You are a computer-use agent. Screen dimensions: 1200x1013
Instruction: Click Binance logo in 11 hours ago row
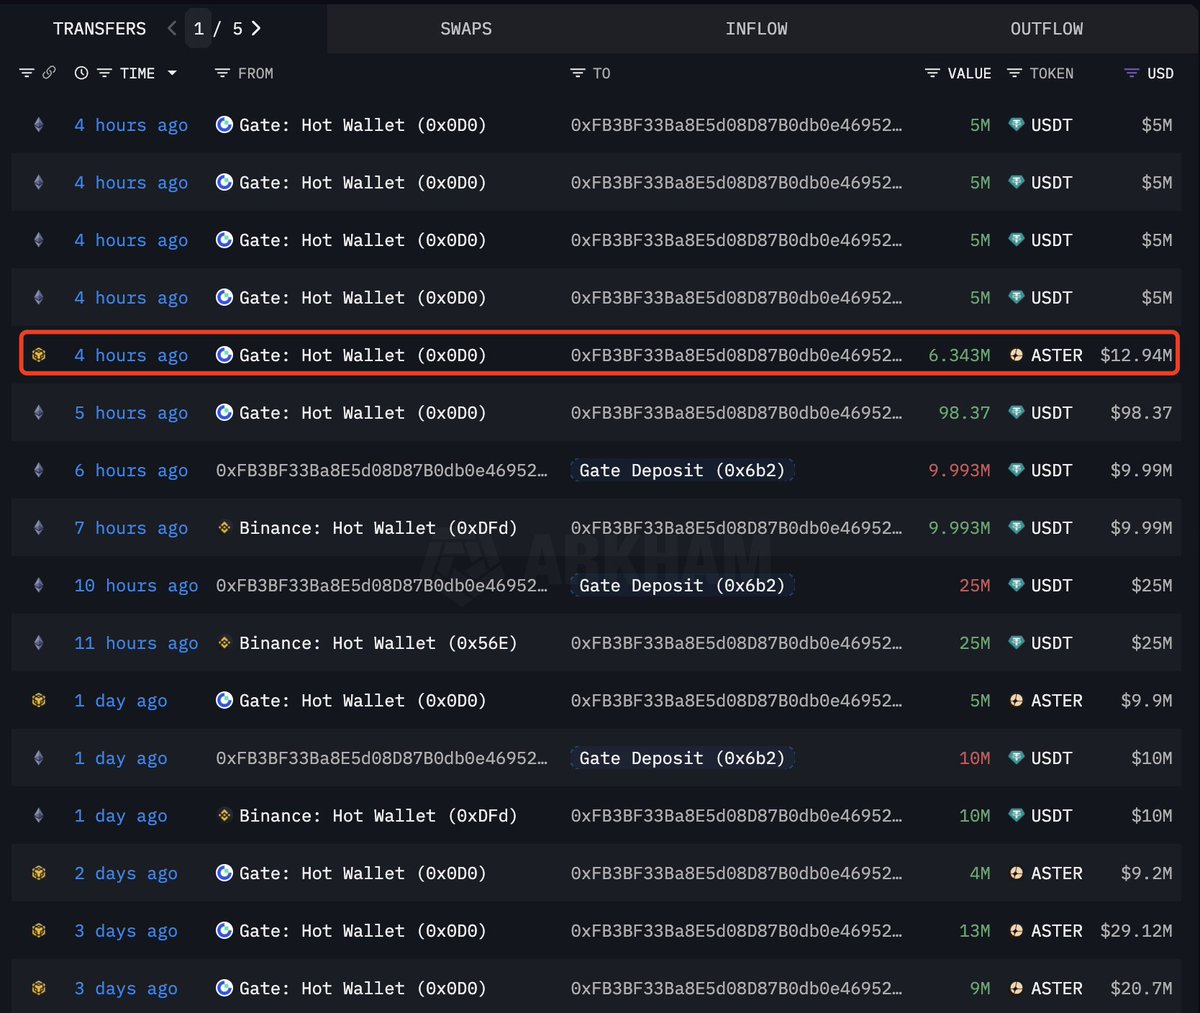pyautogui.click(x=224, y=643)
